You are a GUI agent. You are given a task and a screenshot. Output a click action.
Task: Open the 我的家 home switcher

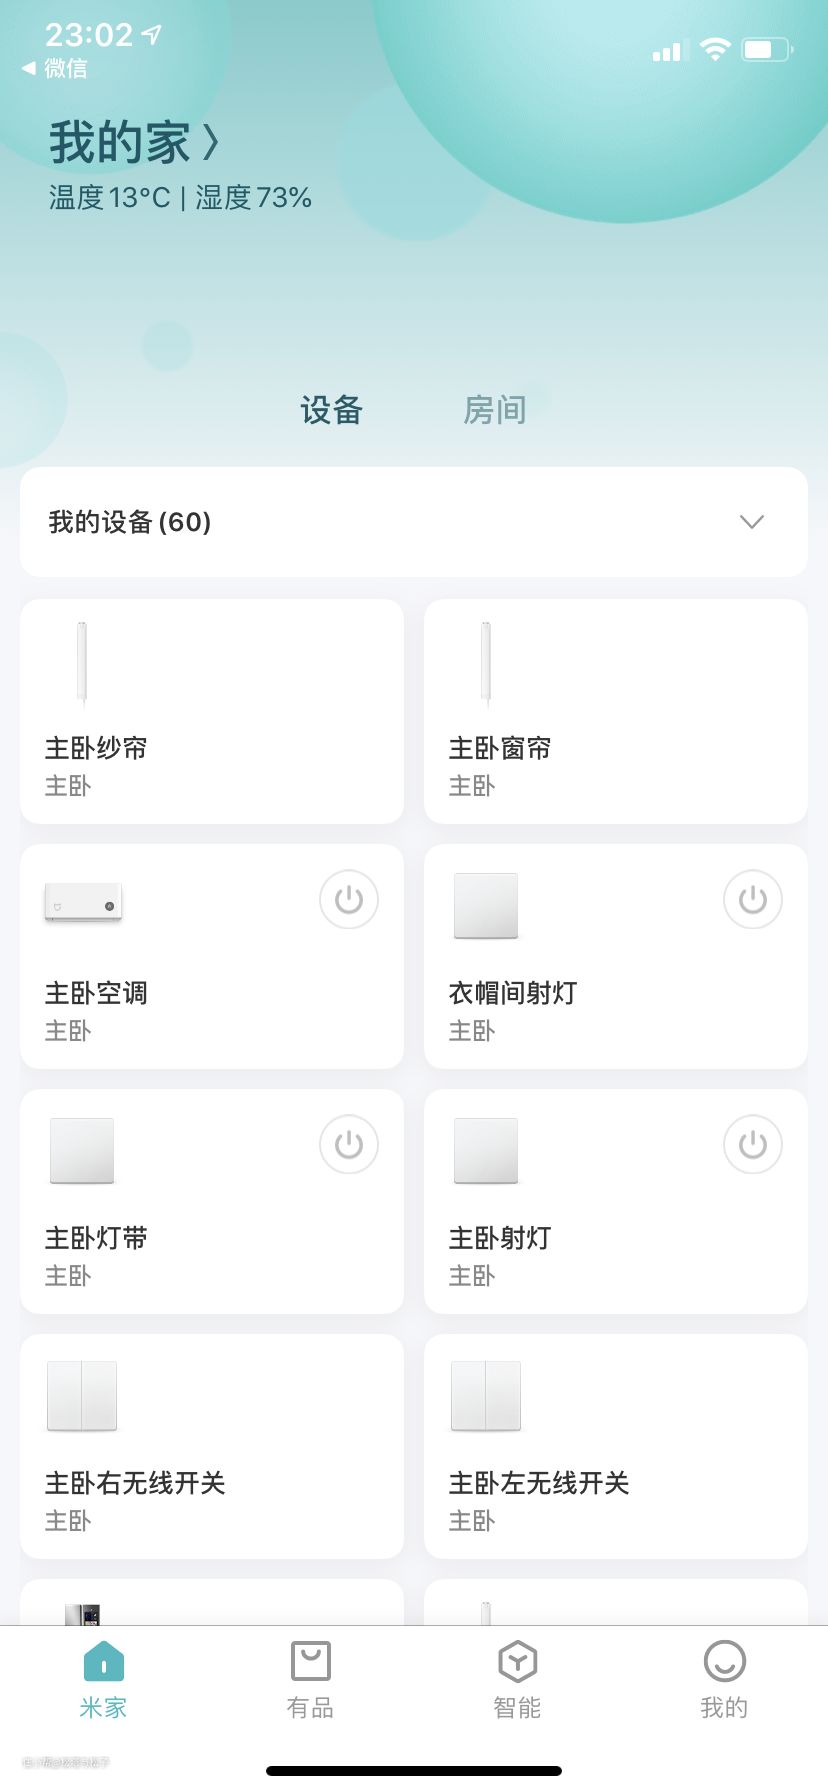tap(134, 142)
